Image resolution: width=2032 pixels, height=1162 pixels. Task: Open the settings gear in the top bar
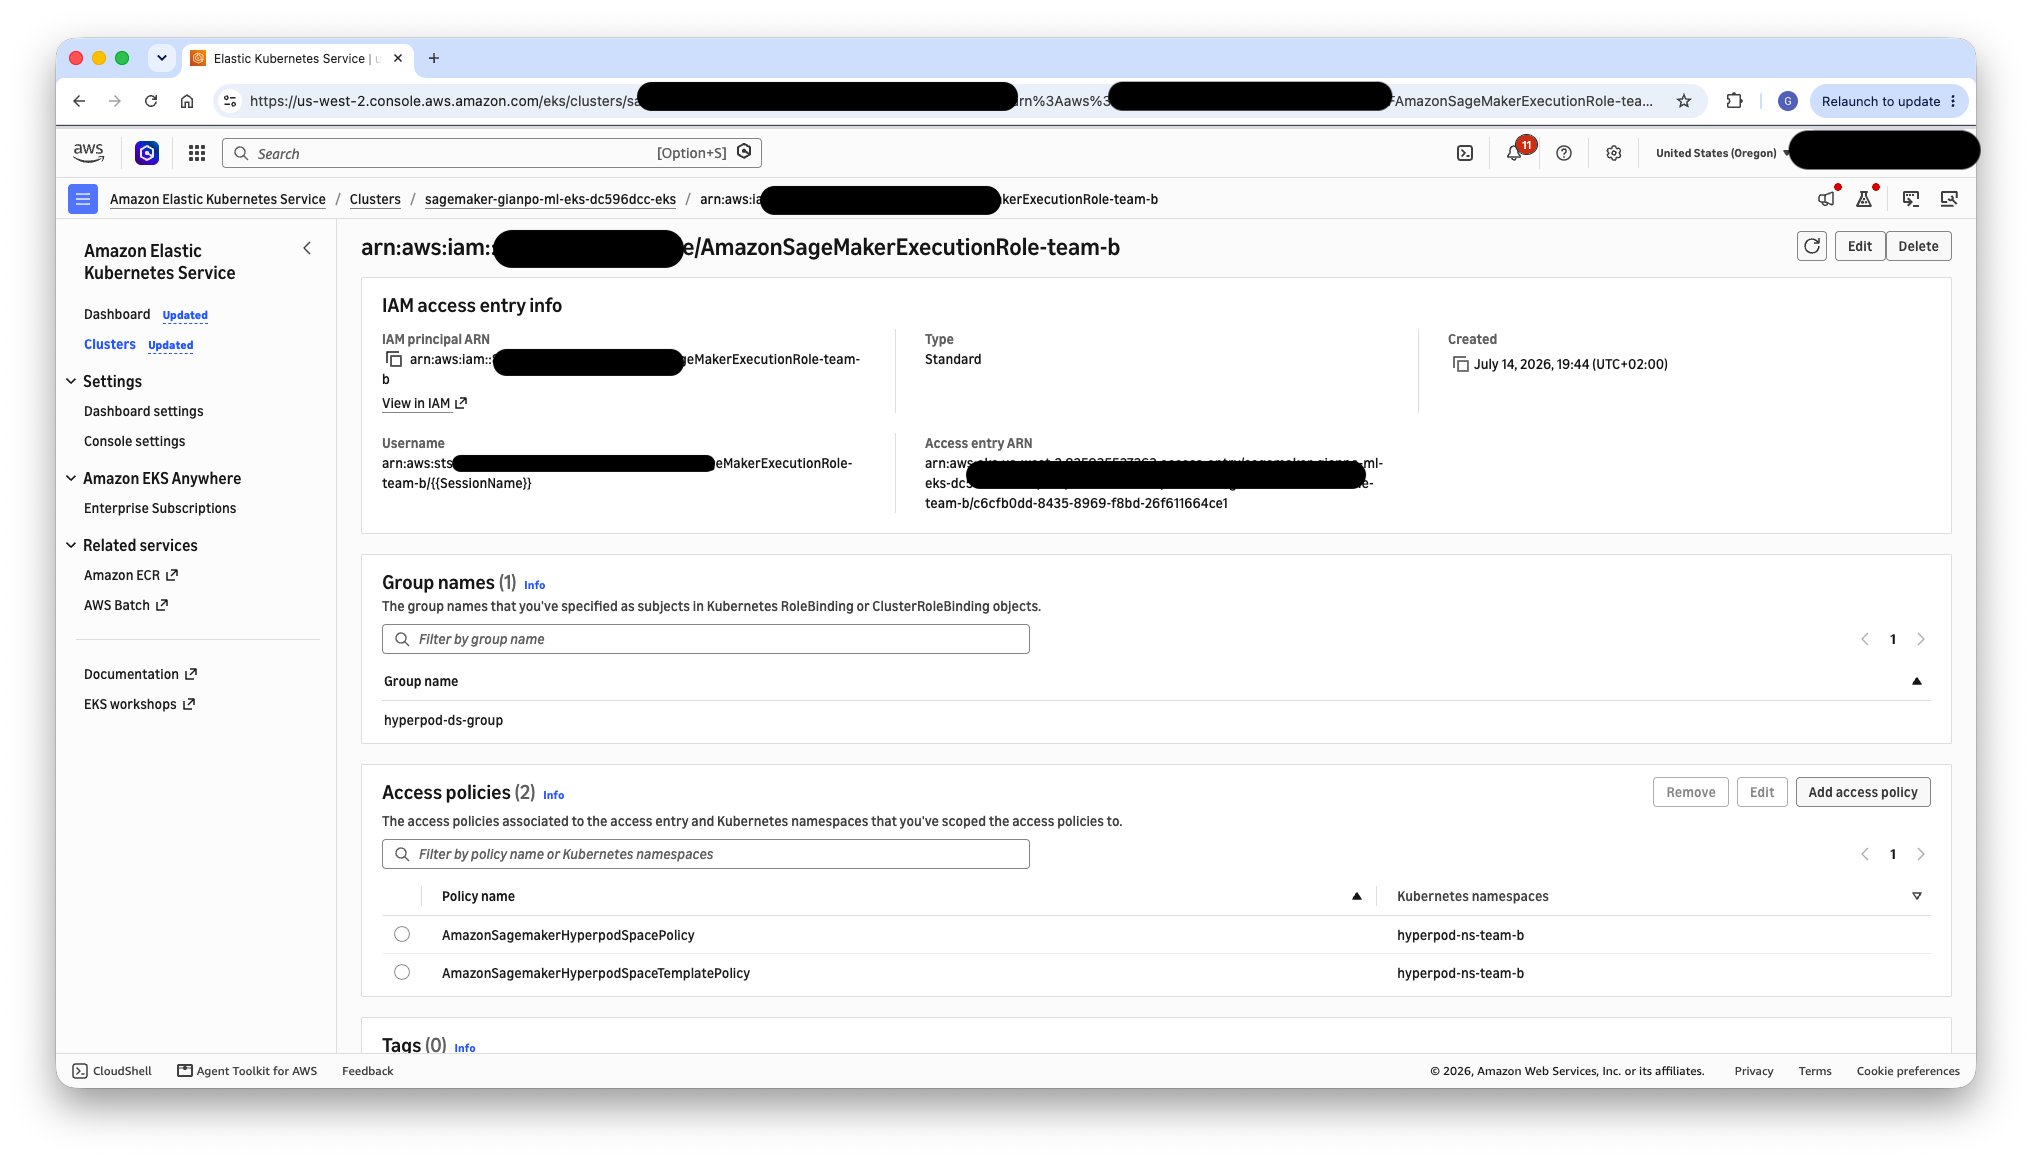(x=1614, y=153)
